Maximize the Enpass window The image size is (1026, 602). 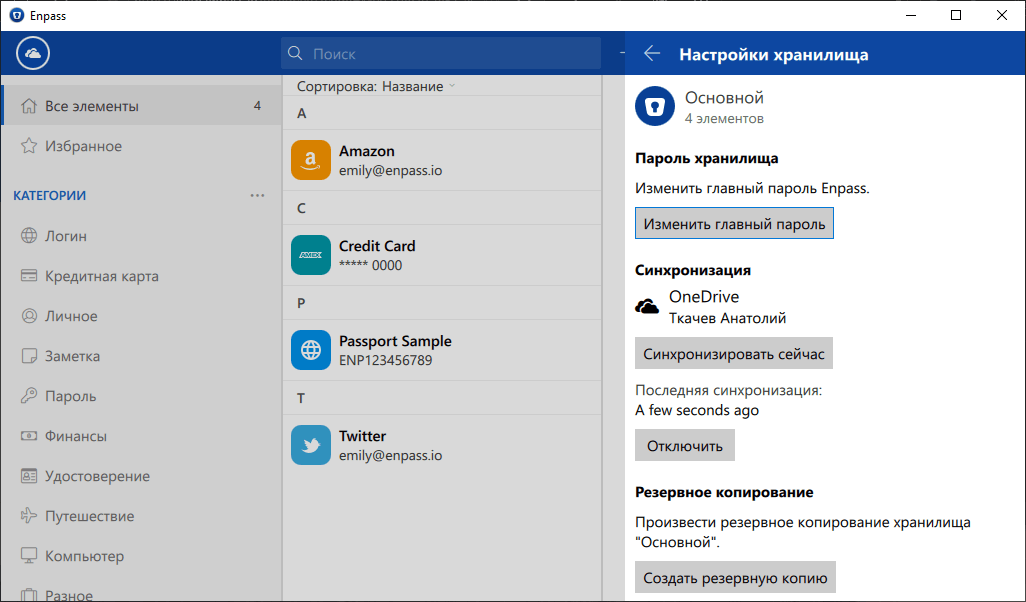pyautogui.click(x=956, y=15)
